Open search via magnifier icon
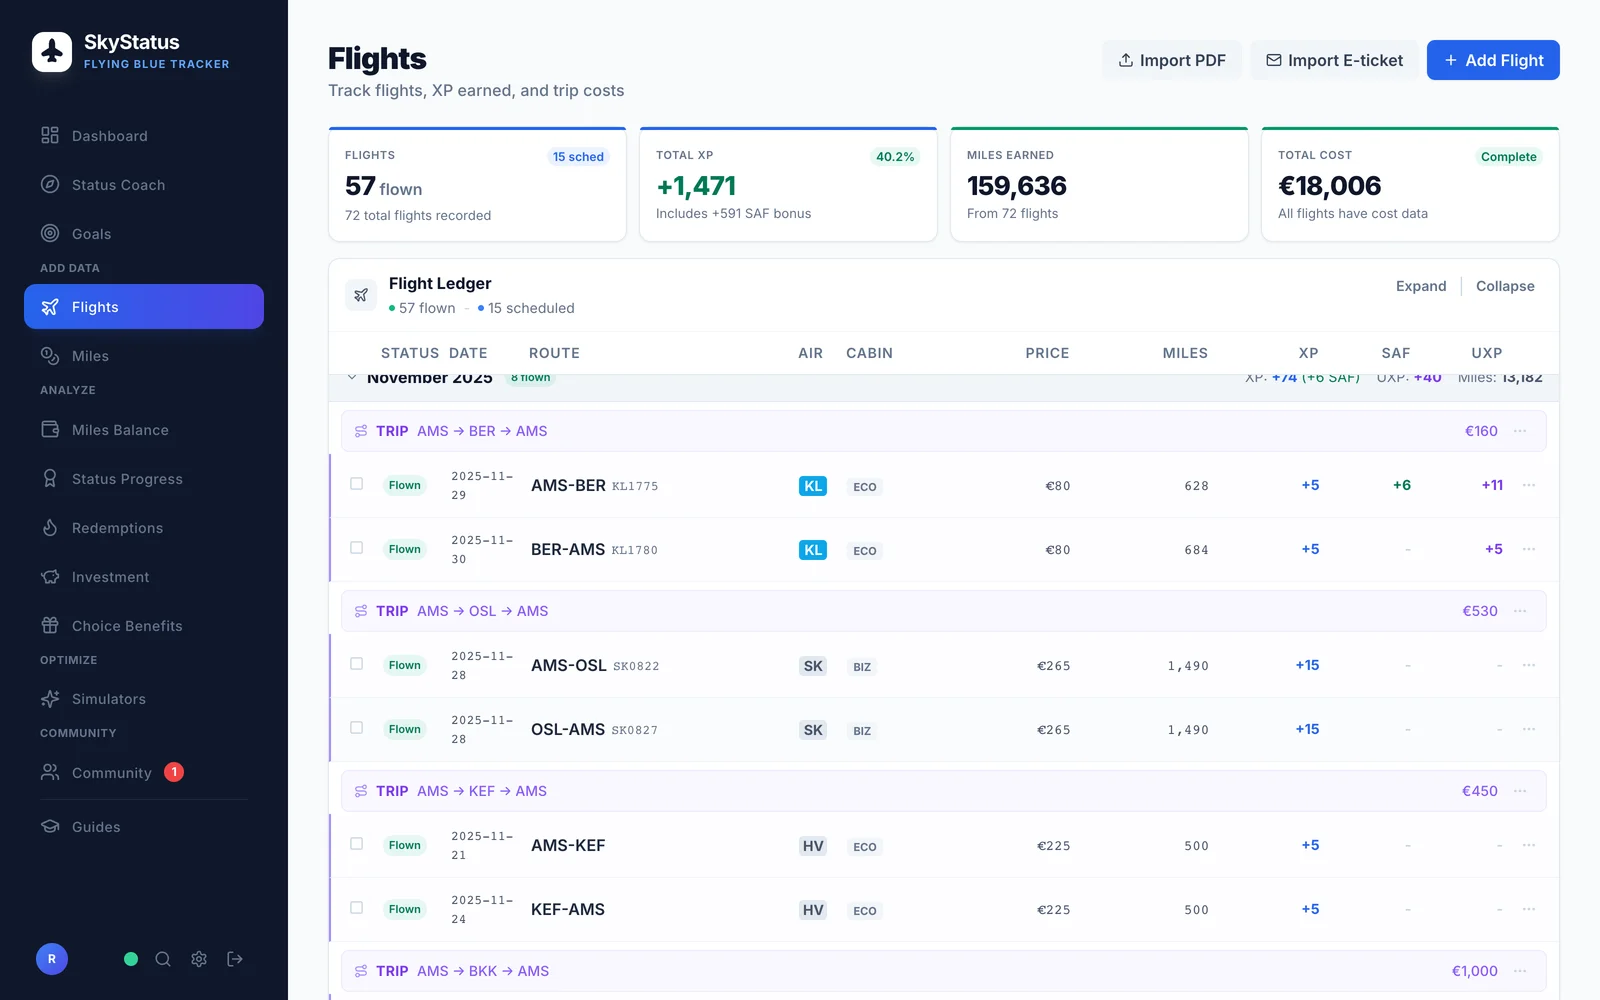The image size is (1600, 1000). click(x=163, y=959)
